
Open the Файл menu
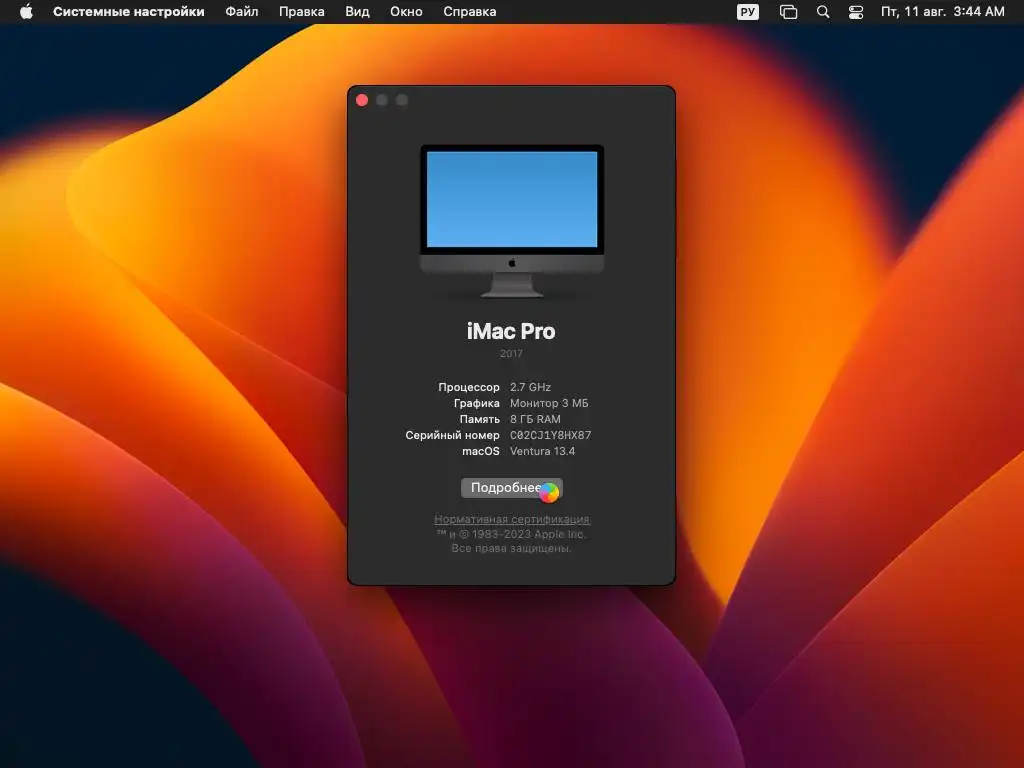coord(242,12)
